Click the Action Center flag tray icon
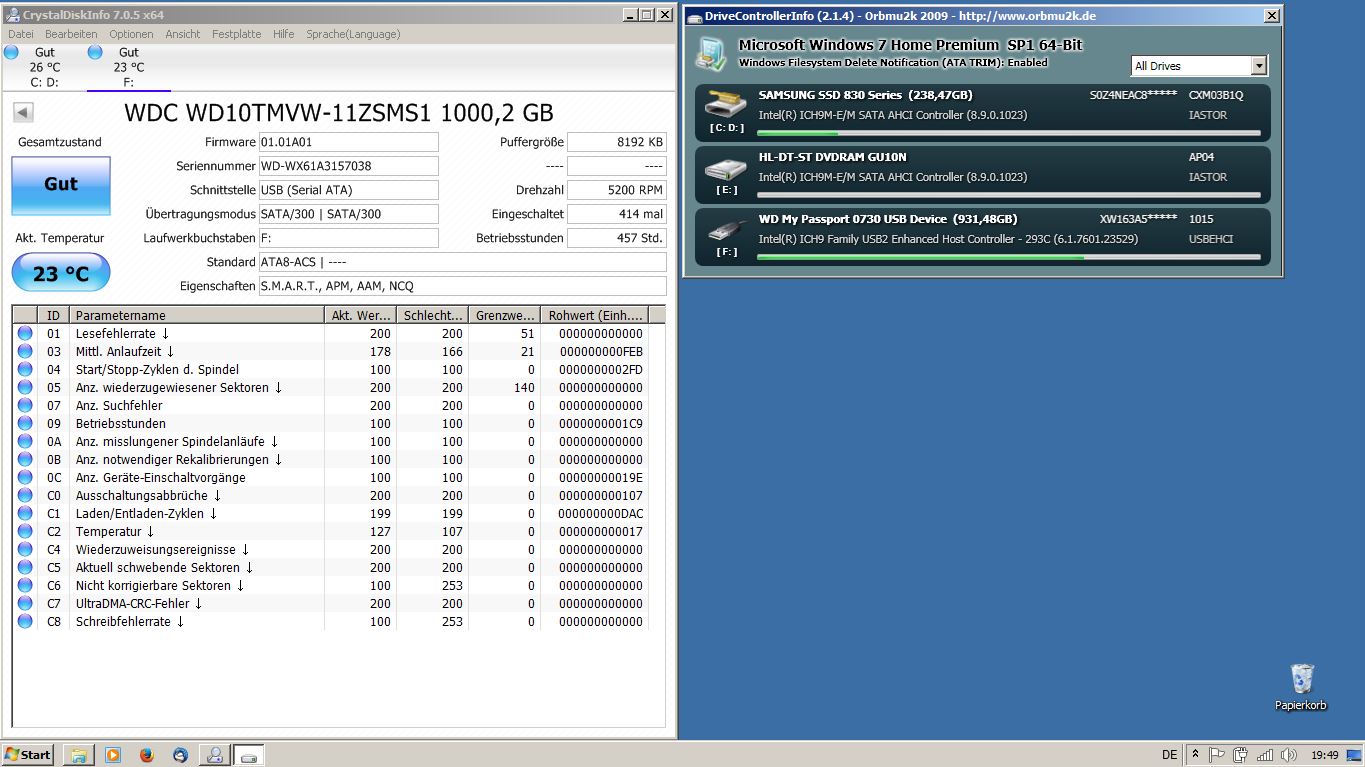The width and height of the screenshot is (1365, 767). click(1217, 755)
